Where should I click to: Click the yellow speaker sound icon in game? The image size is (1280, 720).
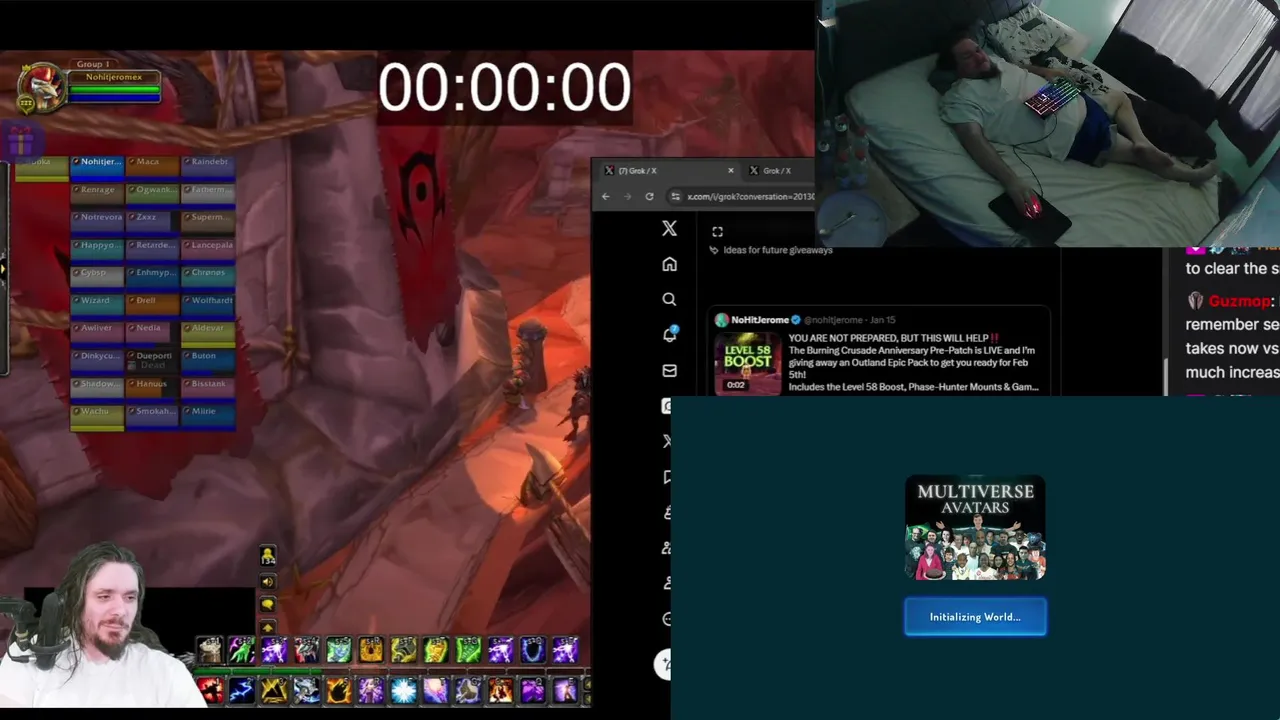point(268,582)
